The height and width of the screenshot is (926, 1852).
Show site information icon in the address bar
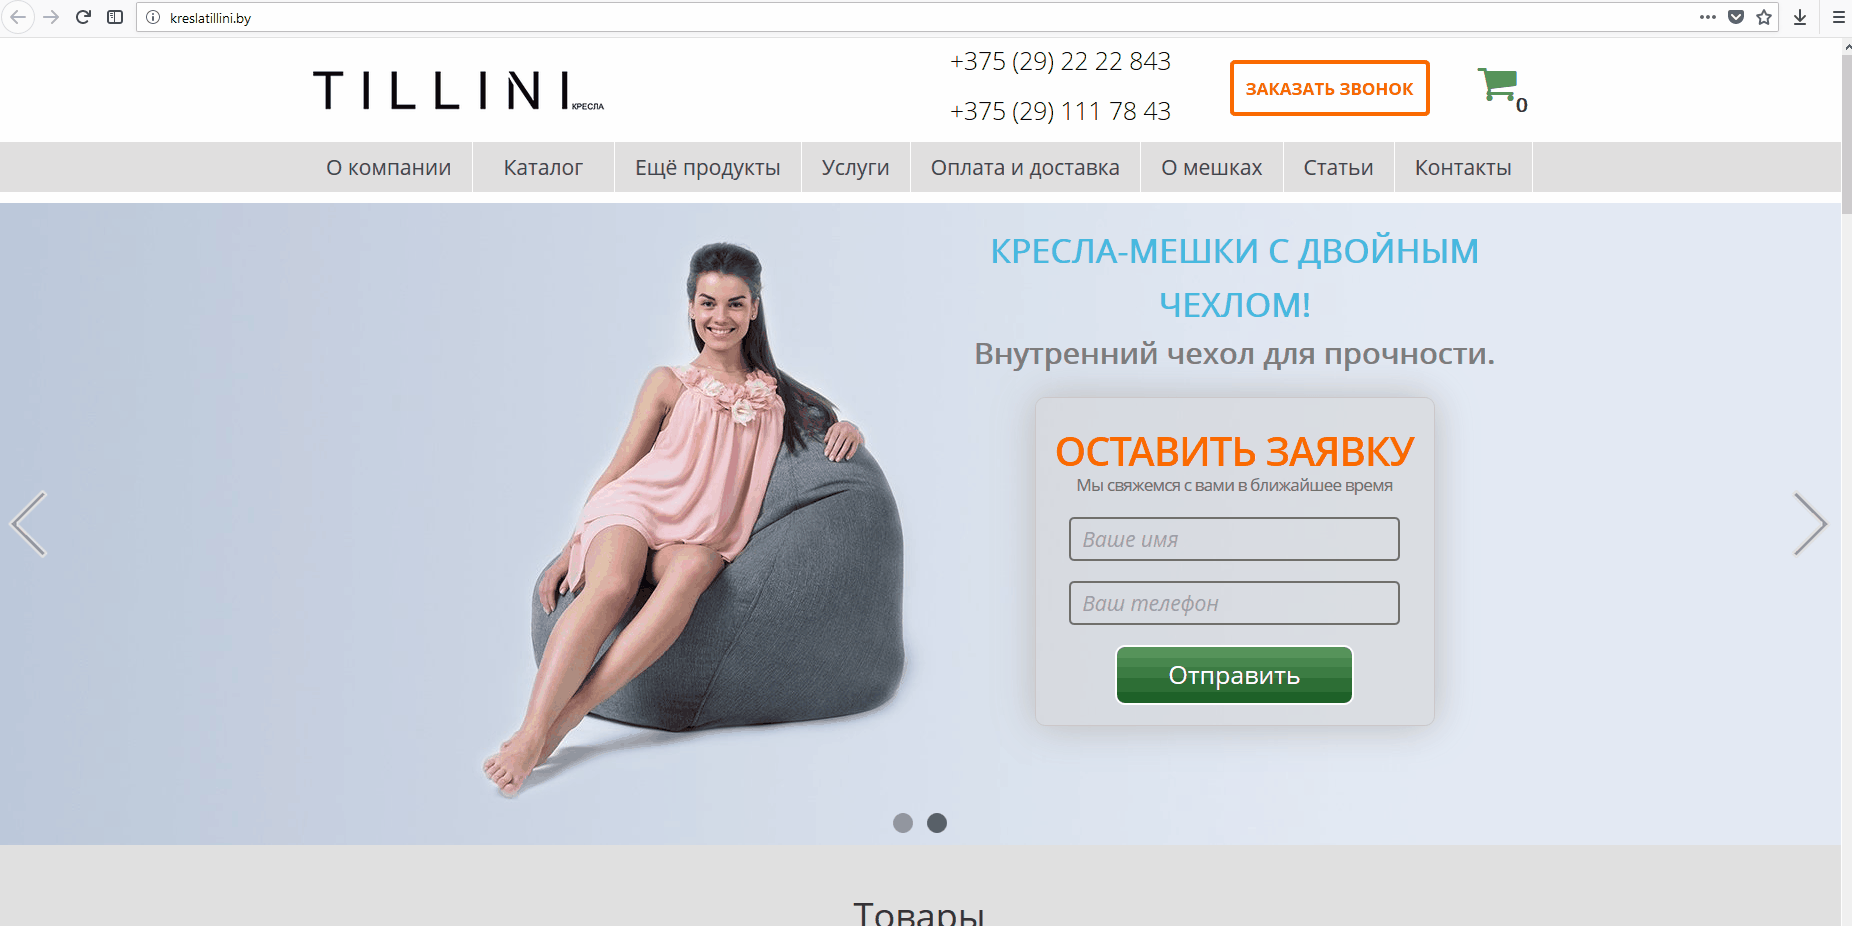pos(153,17)
